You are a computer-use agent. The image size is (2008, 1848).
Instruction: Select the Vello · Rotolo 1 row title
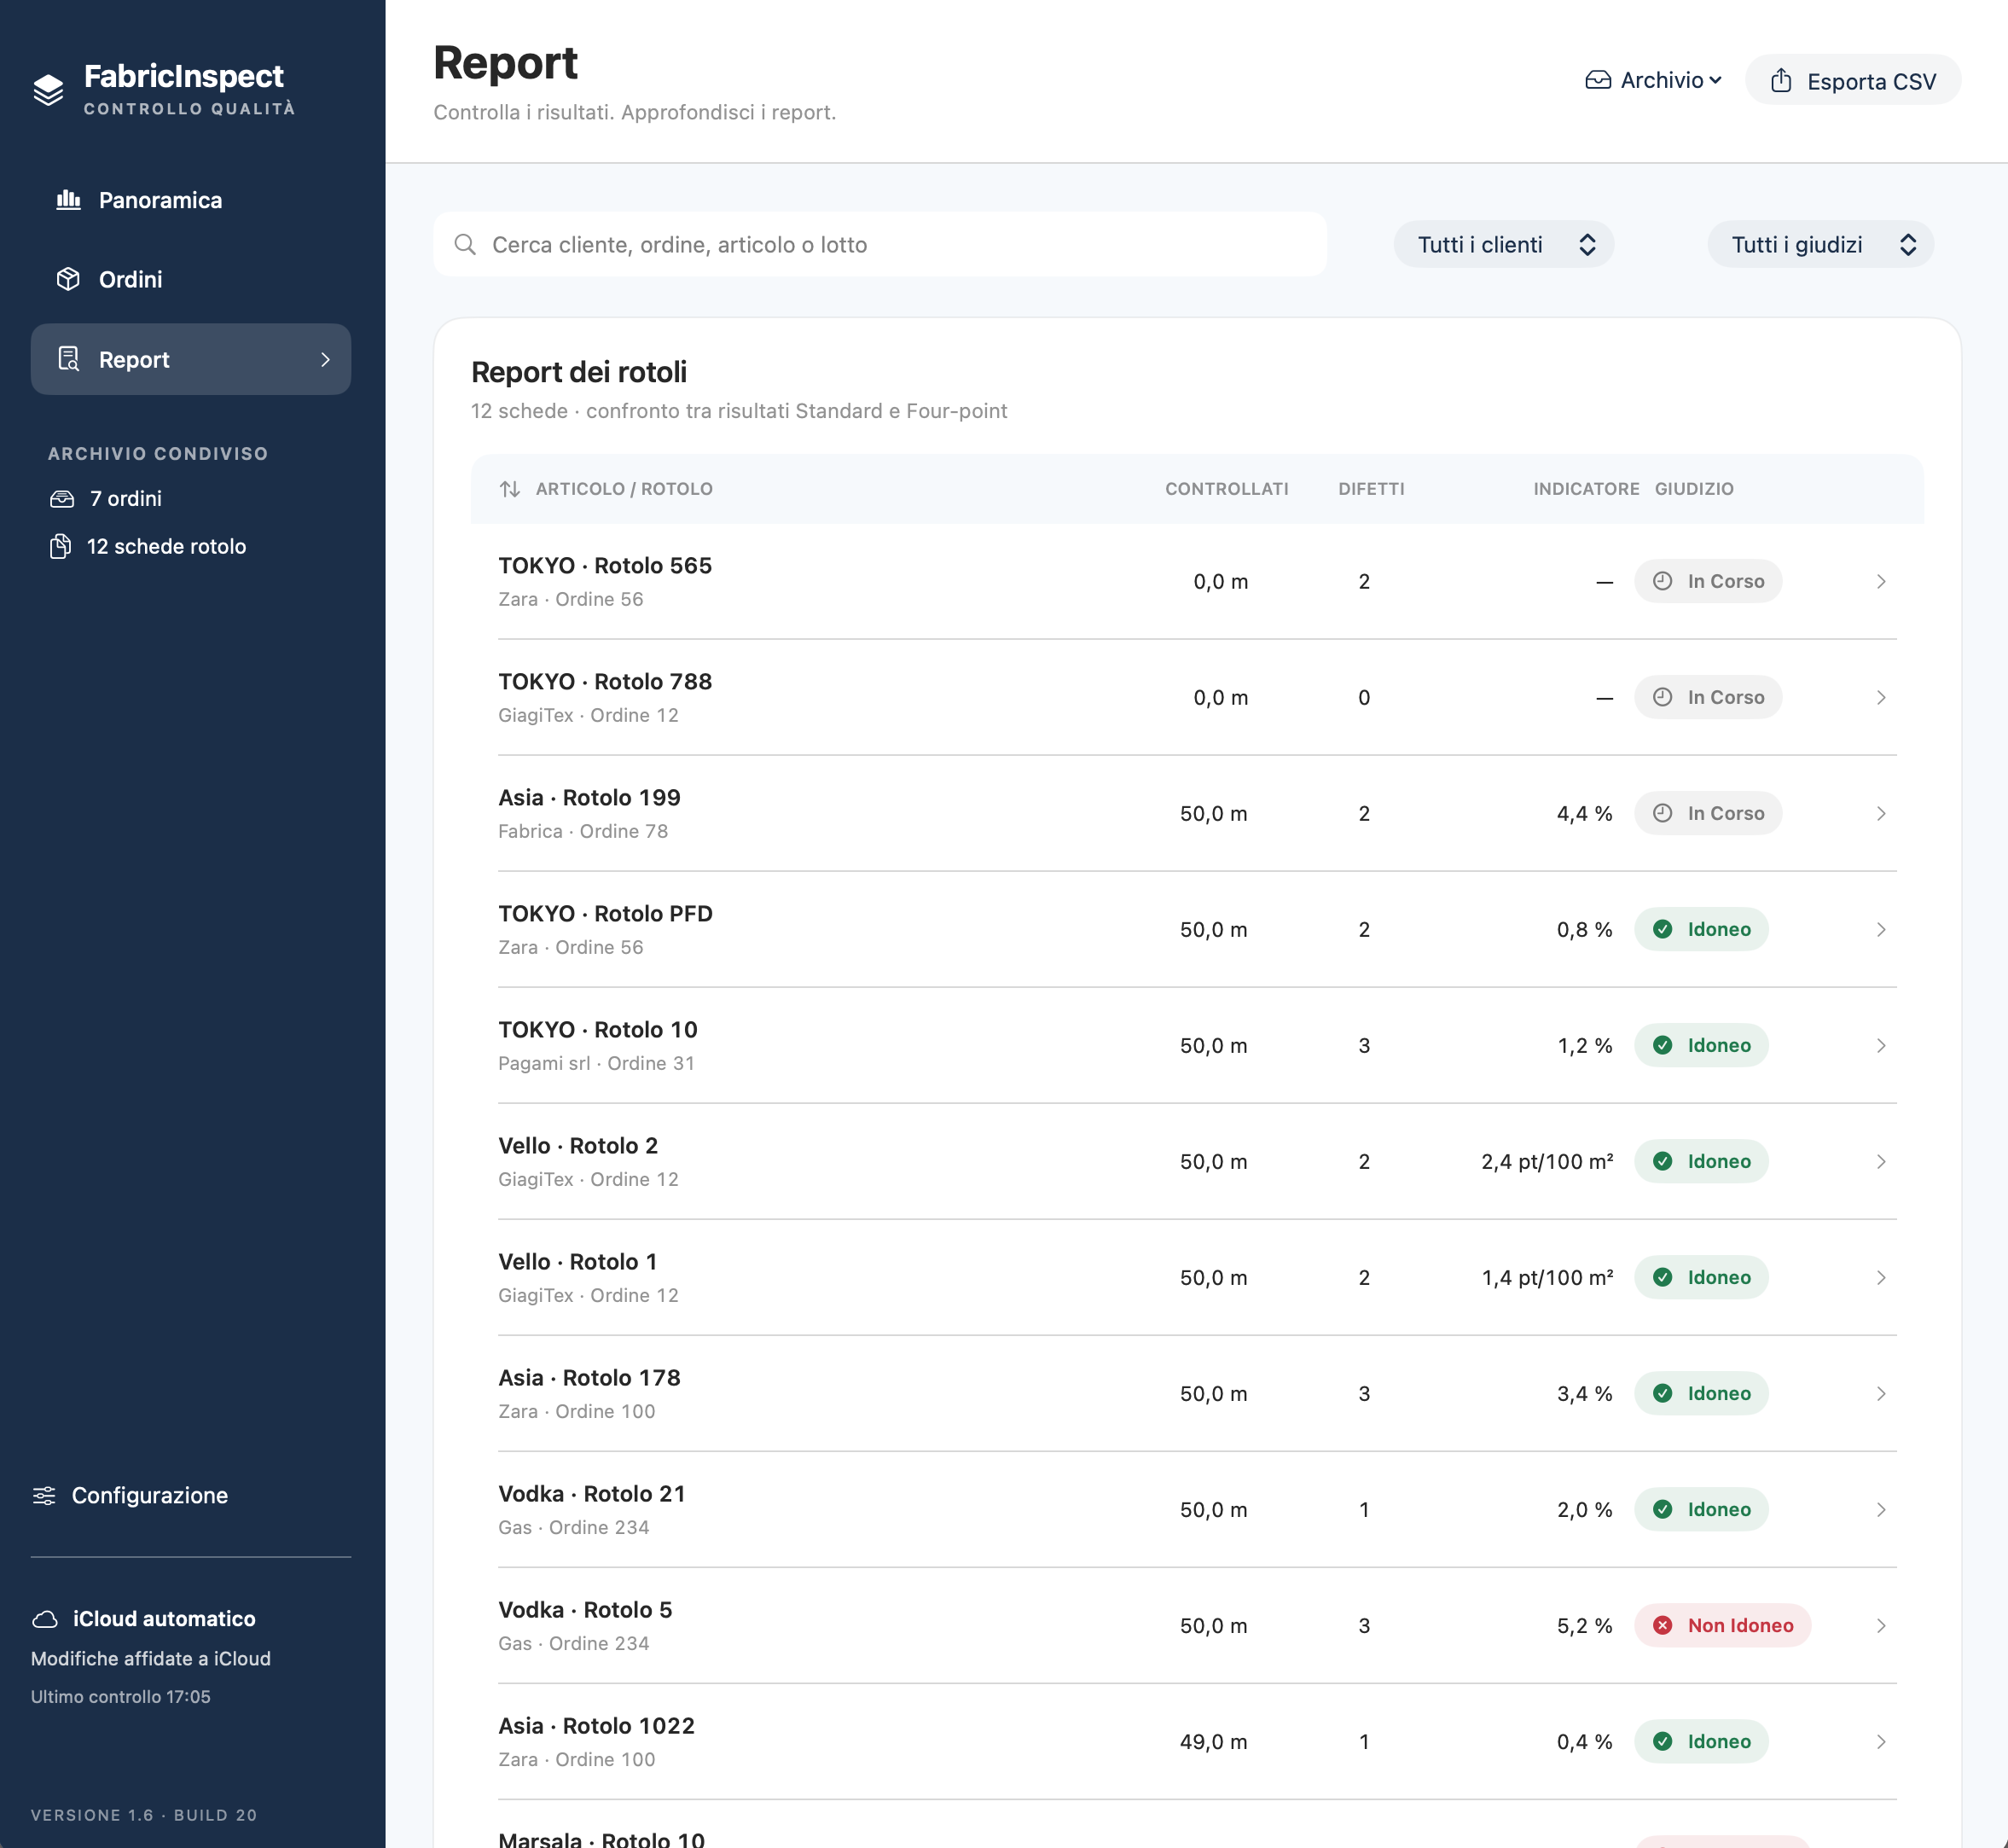(x=578, y=1262)
